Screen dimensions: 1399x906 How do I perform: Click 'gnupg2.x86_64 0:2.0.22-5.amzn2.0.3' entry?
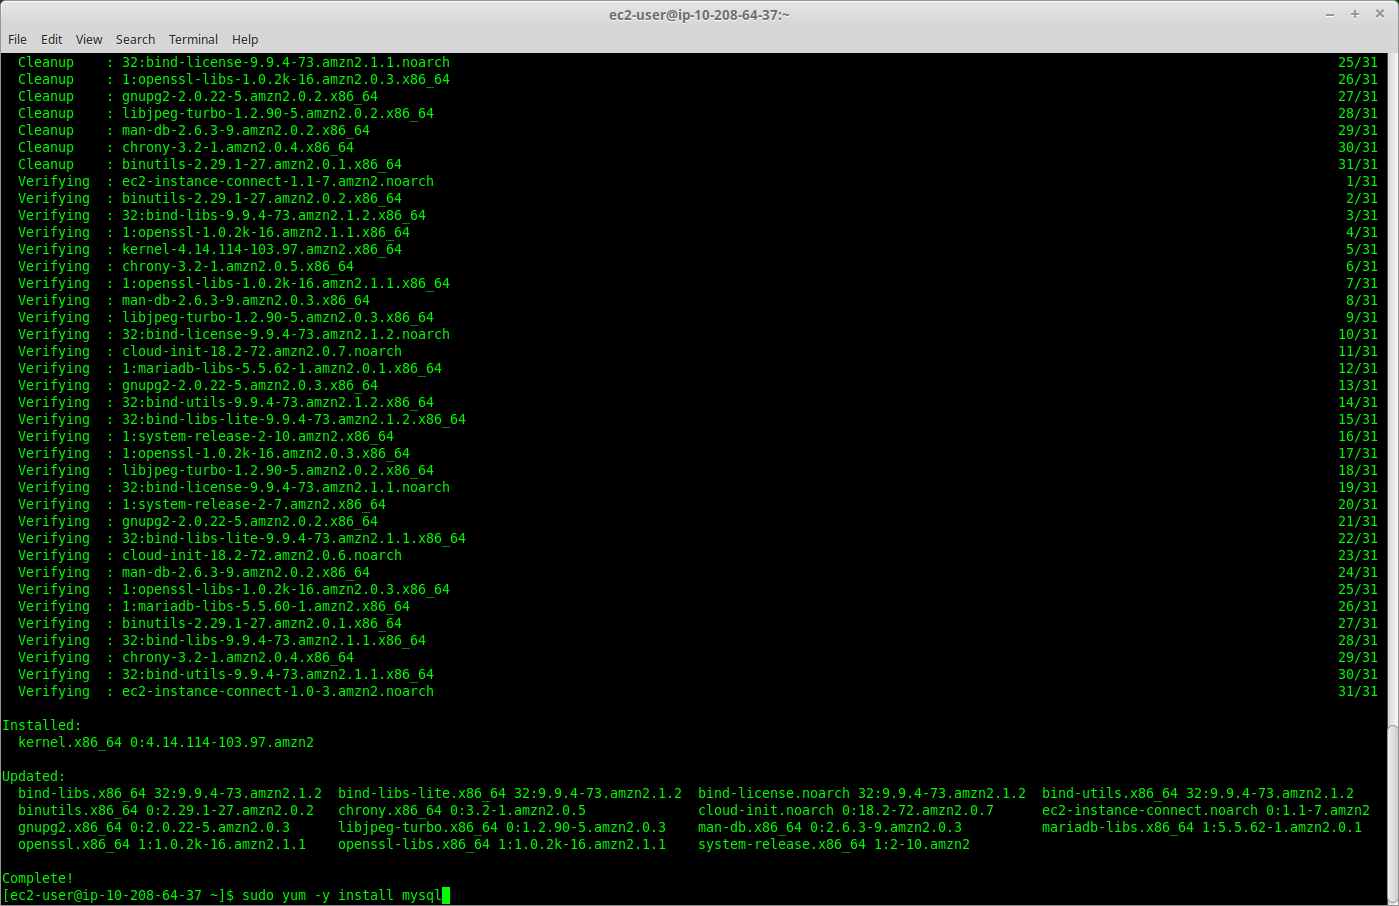[x=154, y=827]
